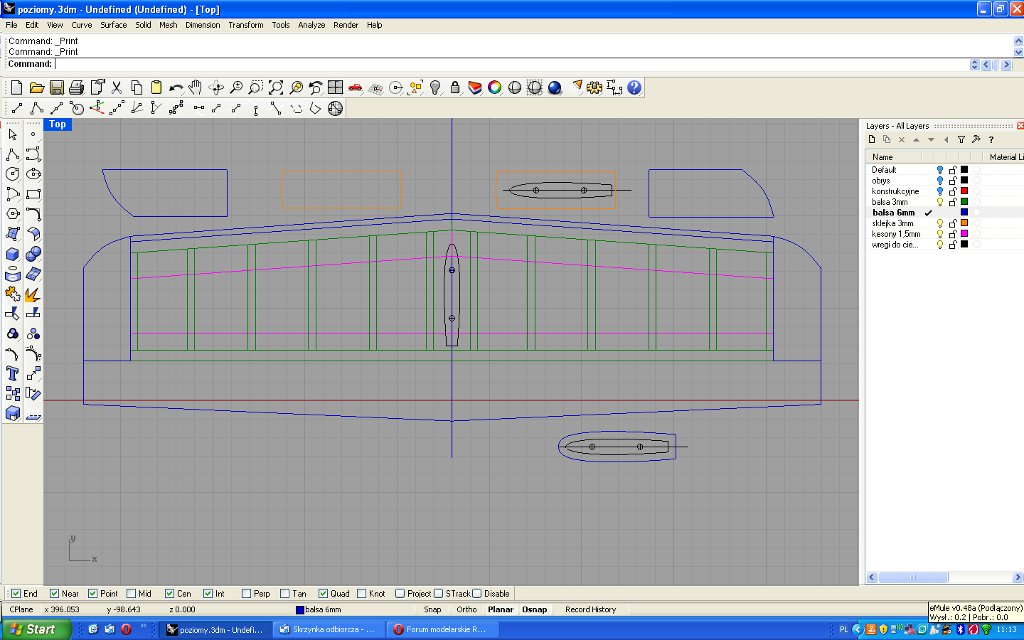Open the Surface menu
The width and height of the screenshot is (1024, 640).
pos(113,25)
